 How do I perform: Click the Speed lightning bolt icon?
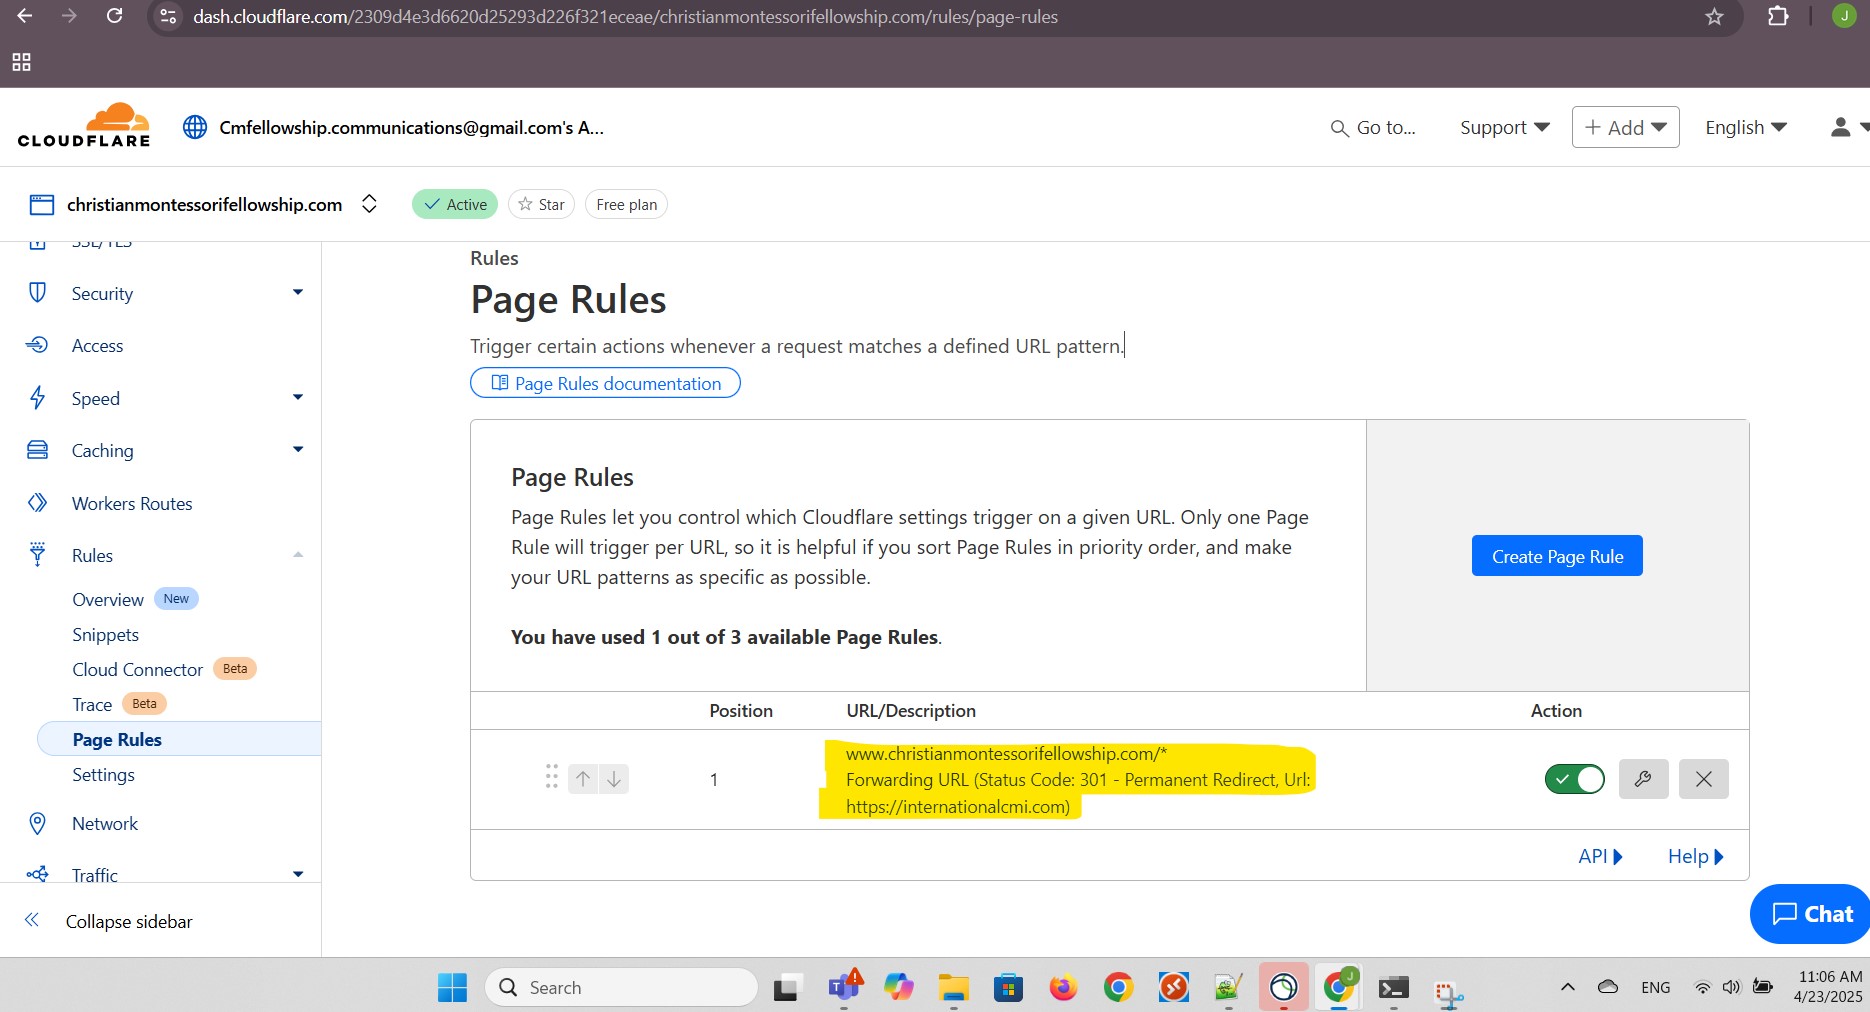[37, 398]
